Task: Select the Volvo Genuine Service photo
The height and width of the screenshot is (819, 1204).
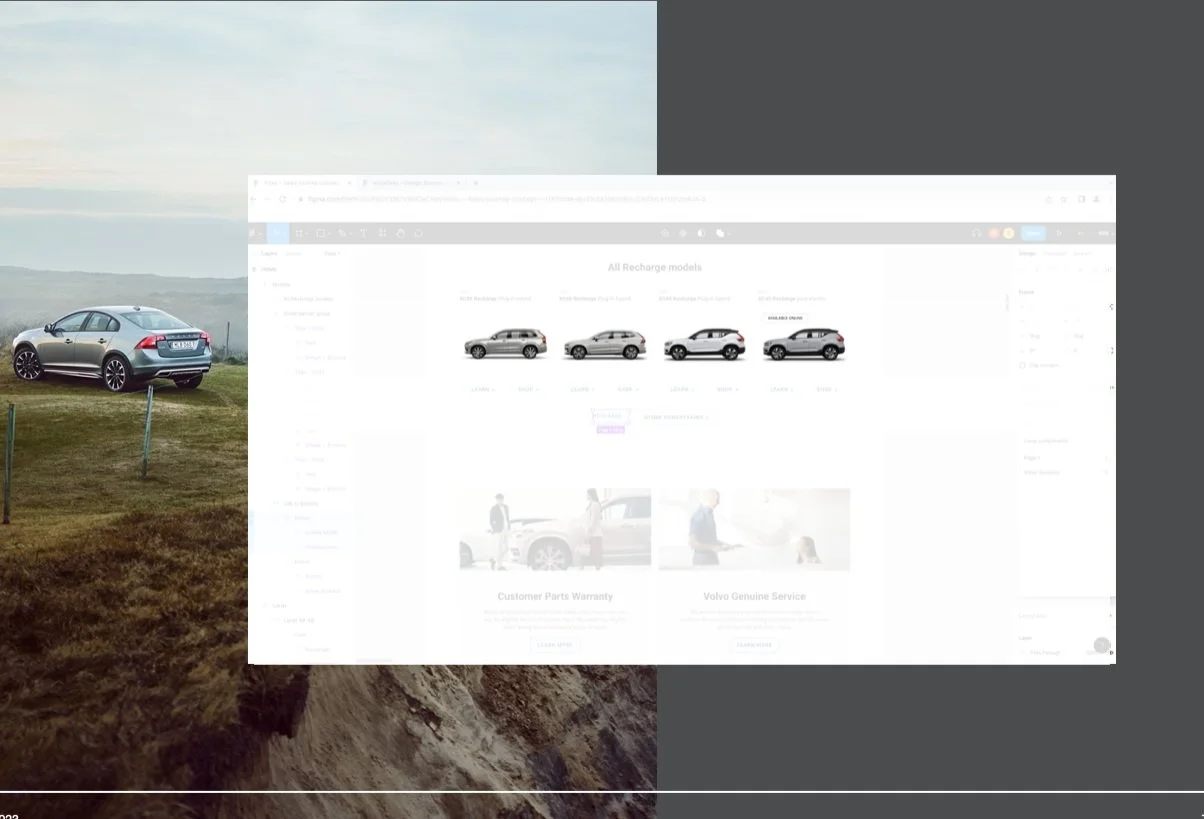Action: (x=754, y=529)
